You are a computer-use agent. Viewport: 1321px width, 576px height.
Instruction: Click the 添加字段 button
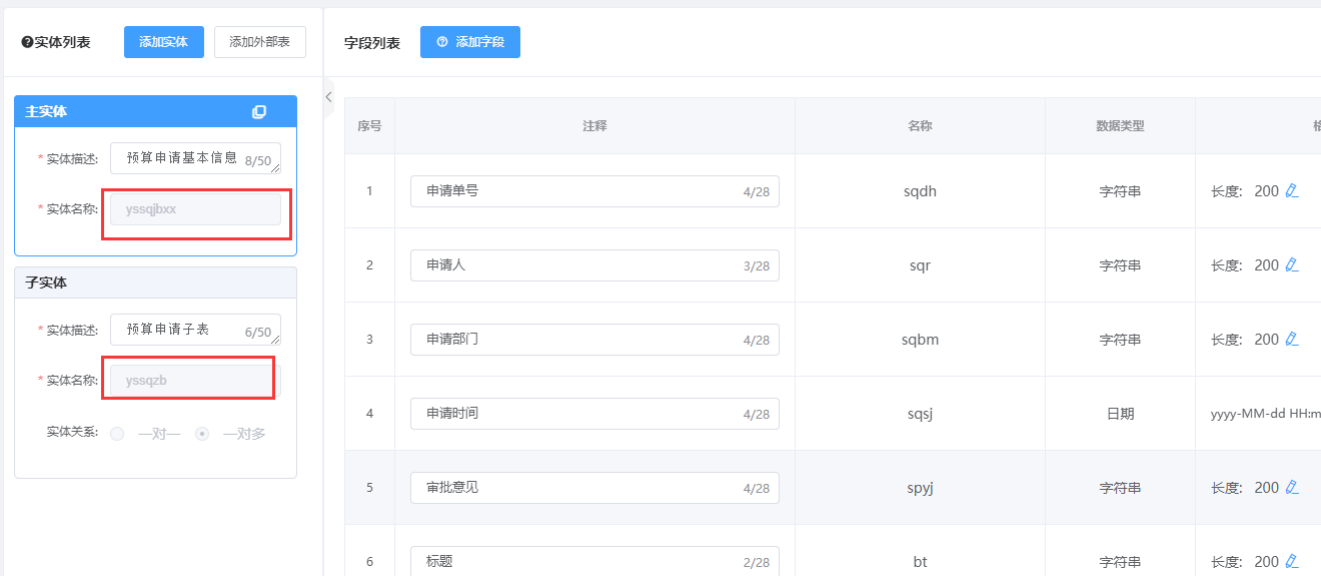(470, 42)
